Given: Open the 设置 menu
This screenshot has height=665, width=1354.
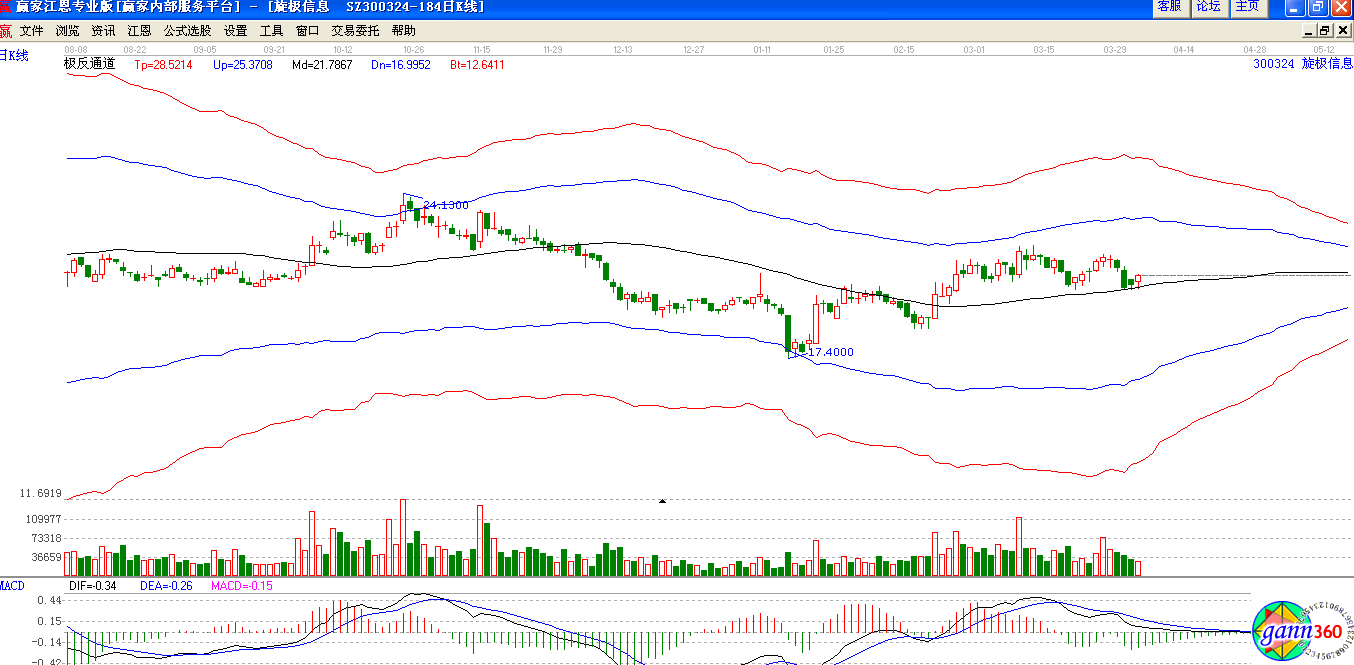Looking at the screenshot, I should click(235, 31).
